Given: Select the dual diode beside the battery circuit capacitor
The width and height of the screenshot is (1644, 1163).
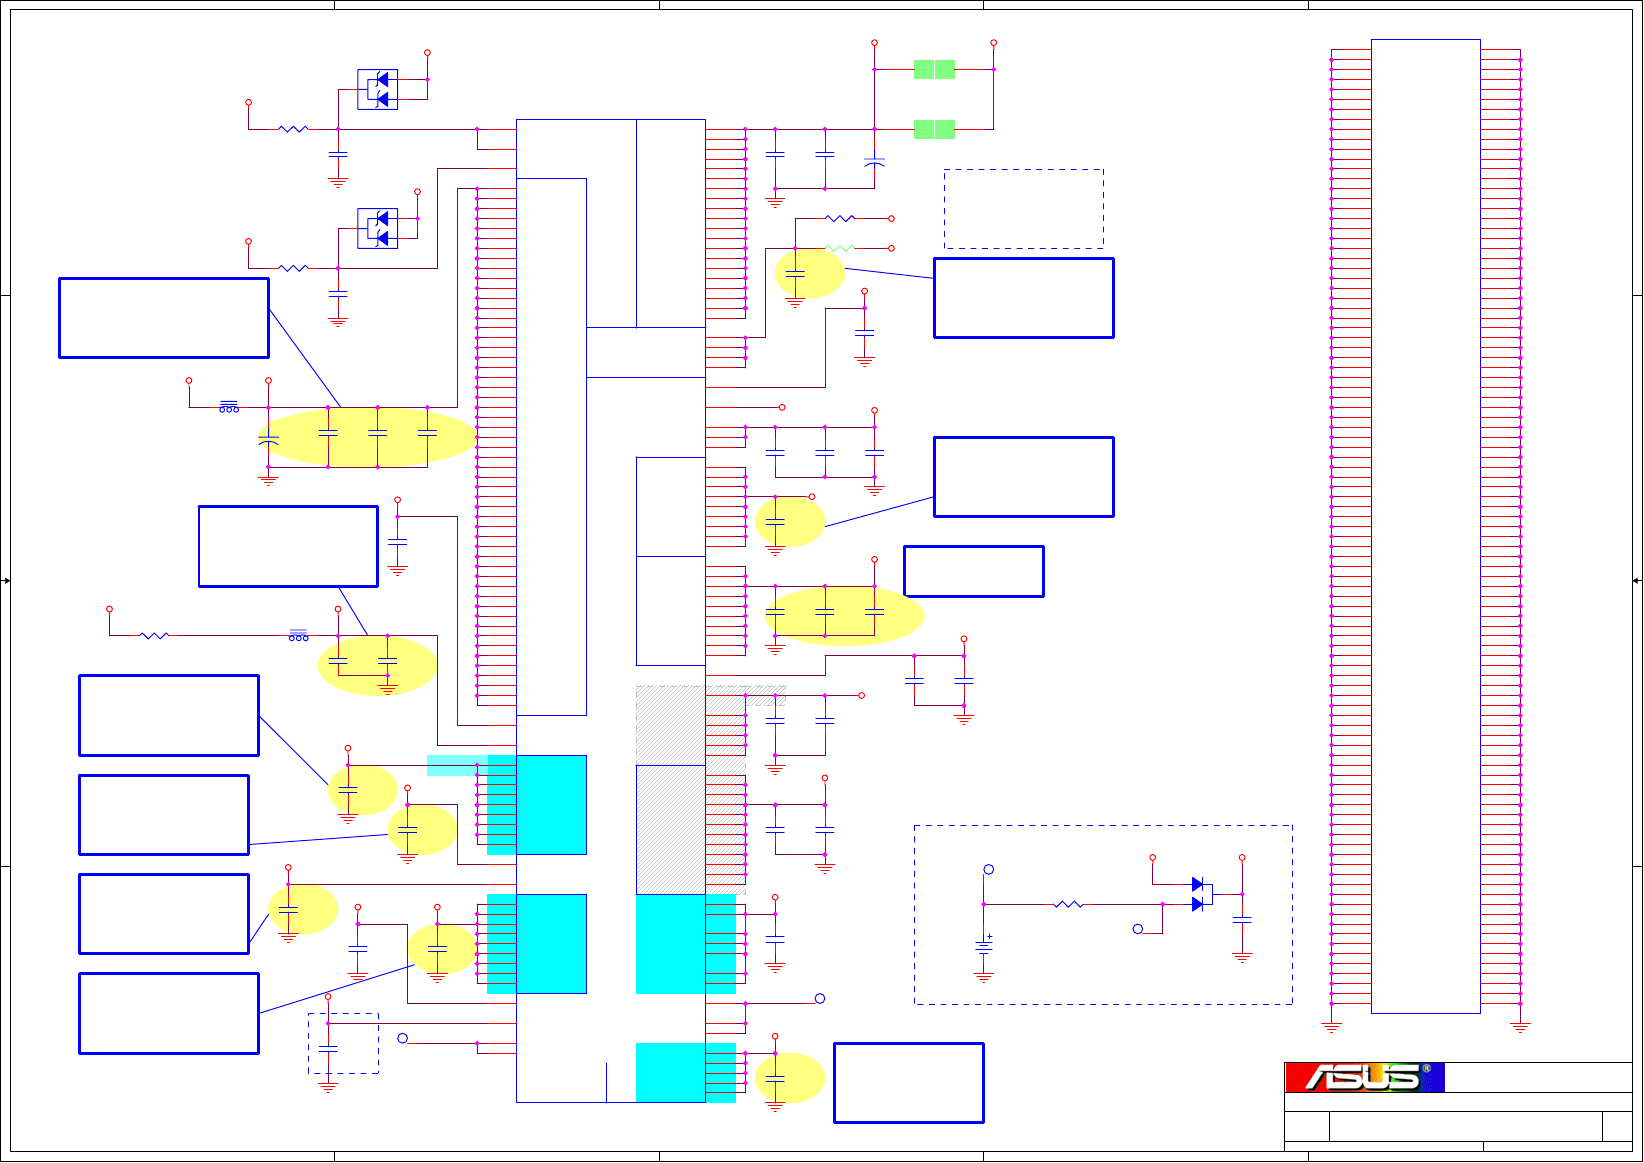Looking at the screenshot, I should click(x=1202, y=894).
